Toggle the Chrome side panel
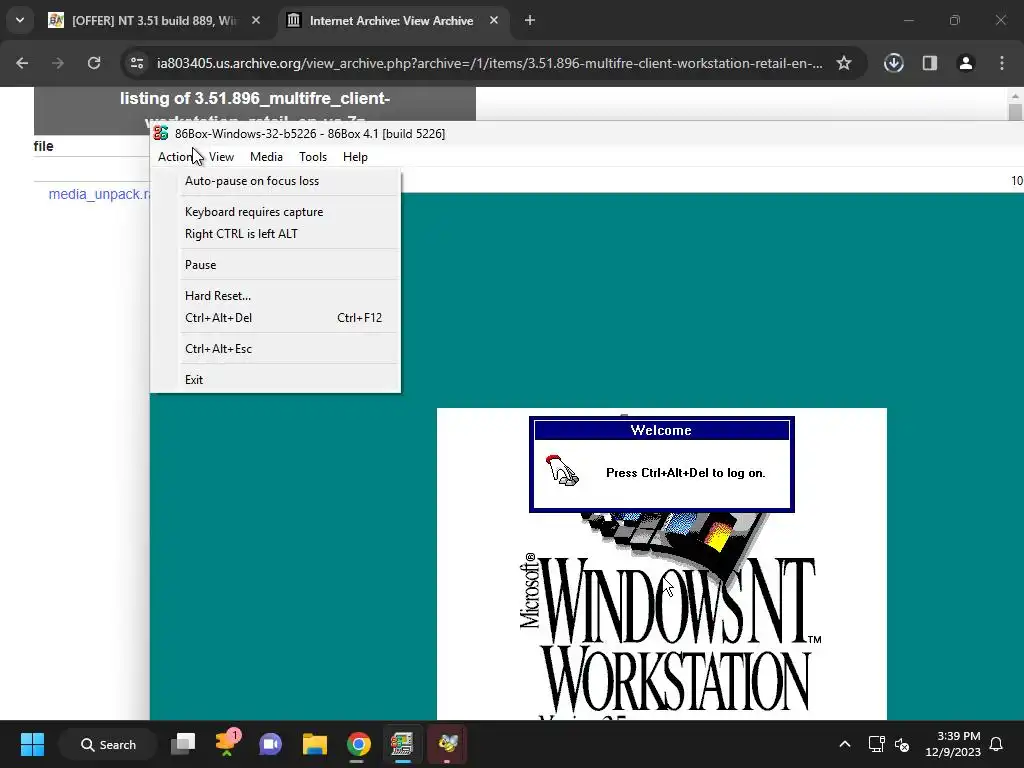1024x768 pixels. (929, 63)
